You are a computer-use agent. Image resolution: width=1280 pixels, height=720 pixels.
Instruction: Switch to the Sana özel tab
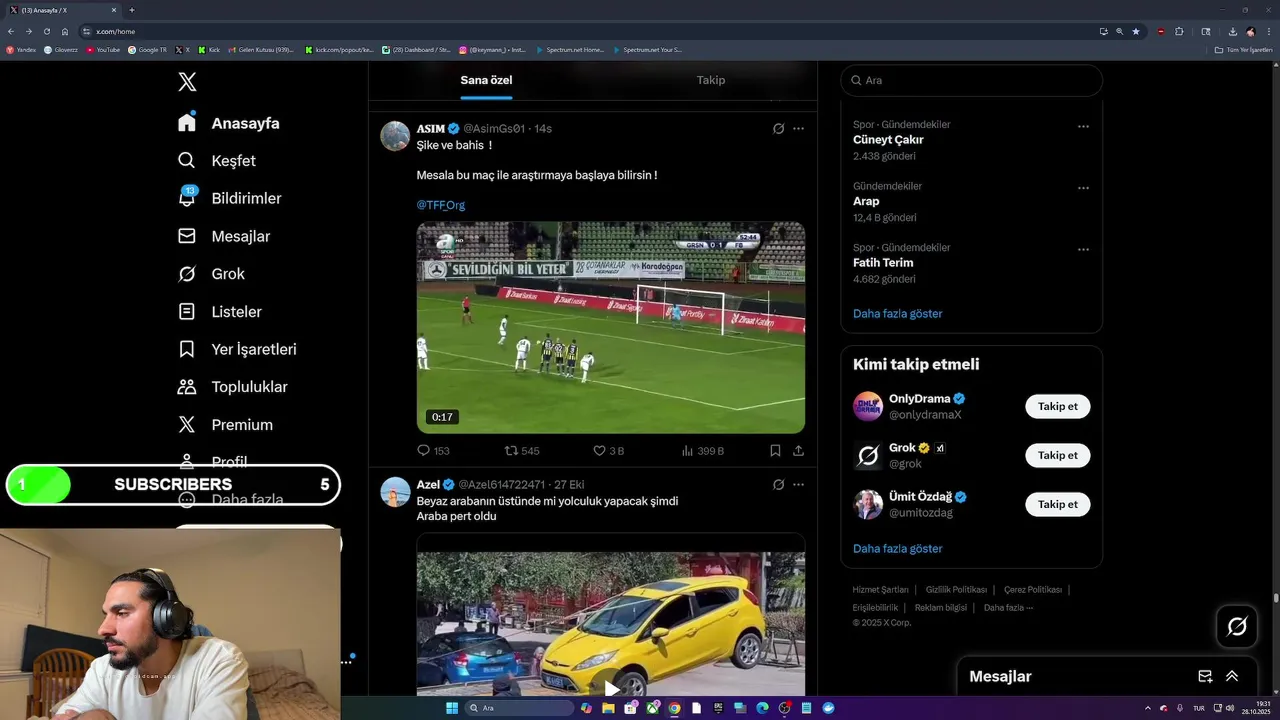point(486,80)
